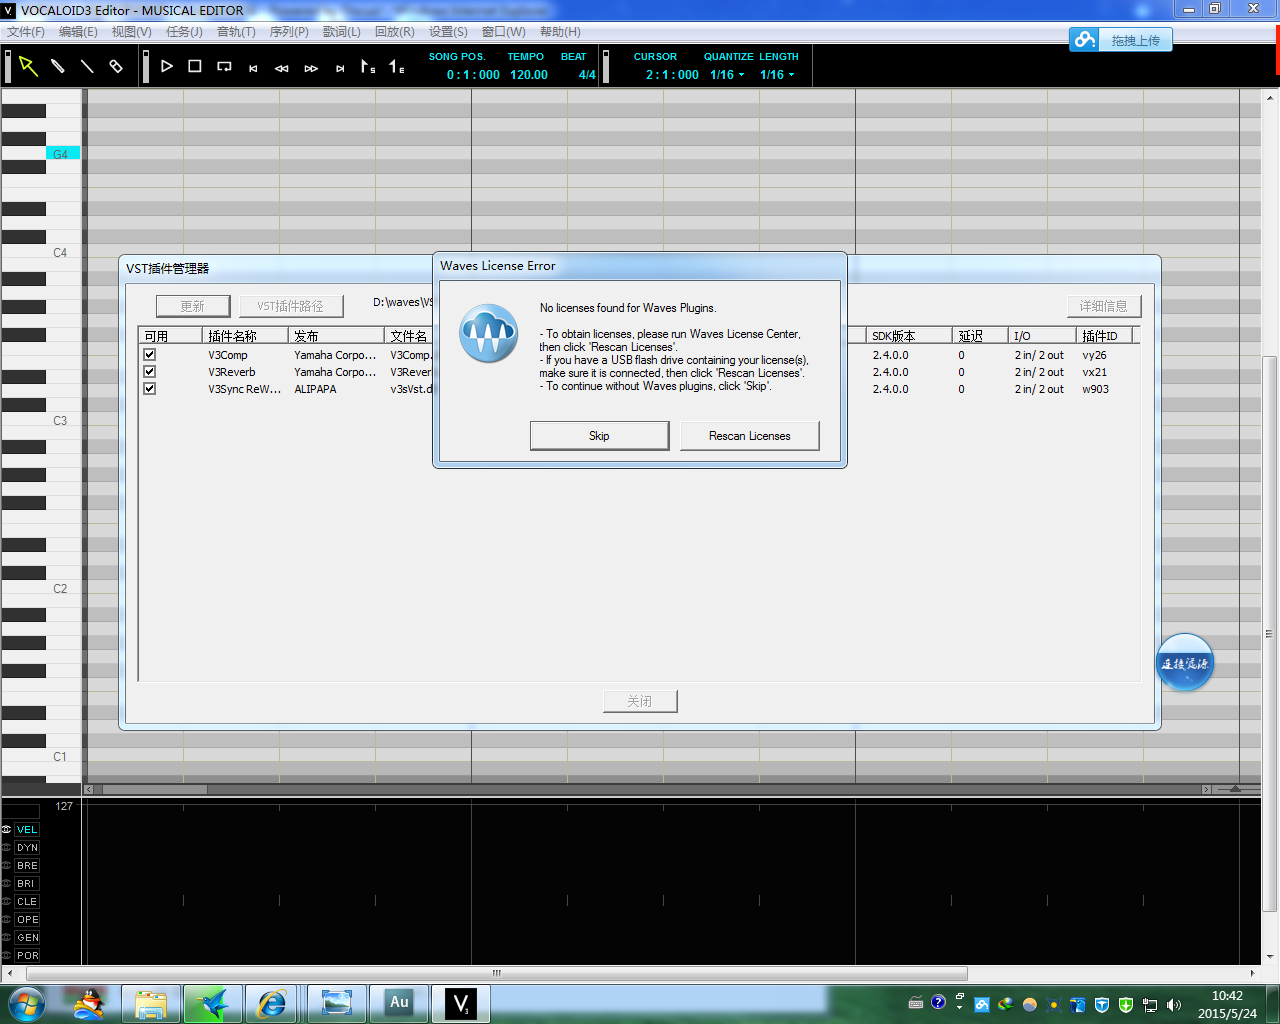
Task: Uncheck the V3Comp plugin checkbox
Action: click(x=149, y=355)
